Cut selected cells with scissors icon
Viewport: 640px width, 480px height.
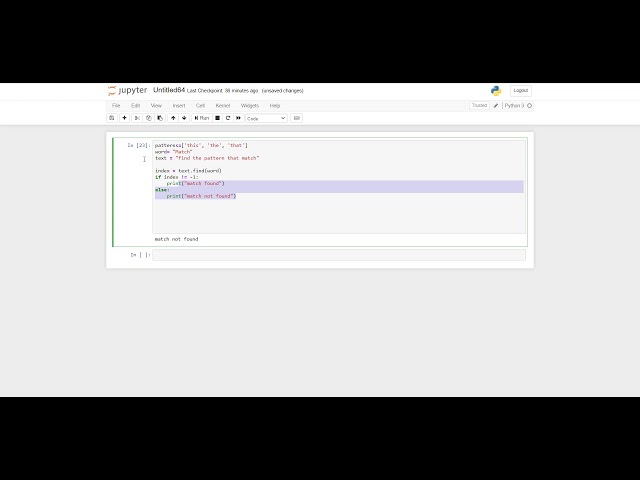(x=137, y=118)
